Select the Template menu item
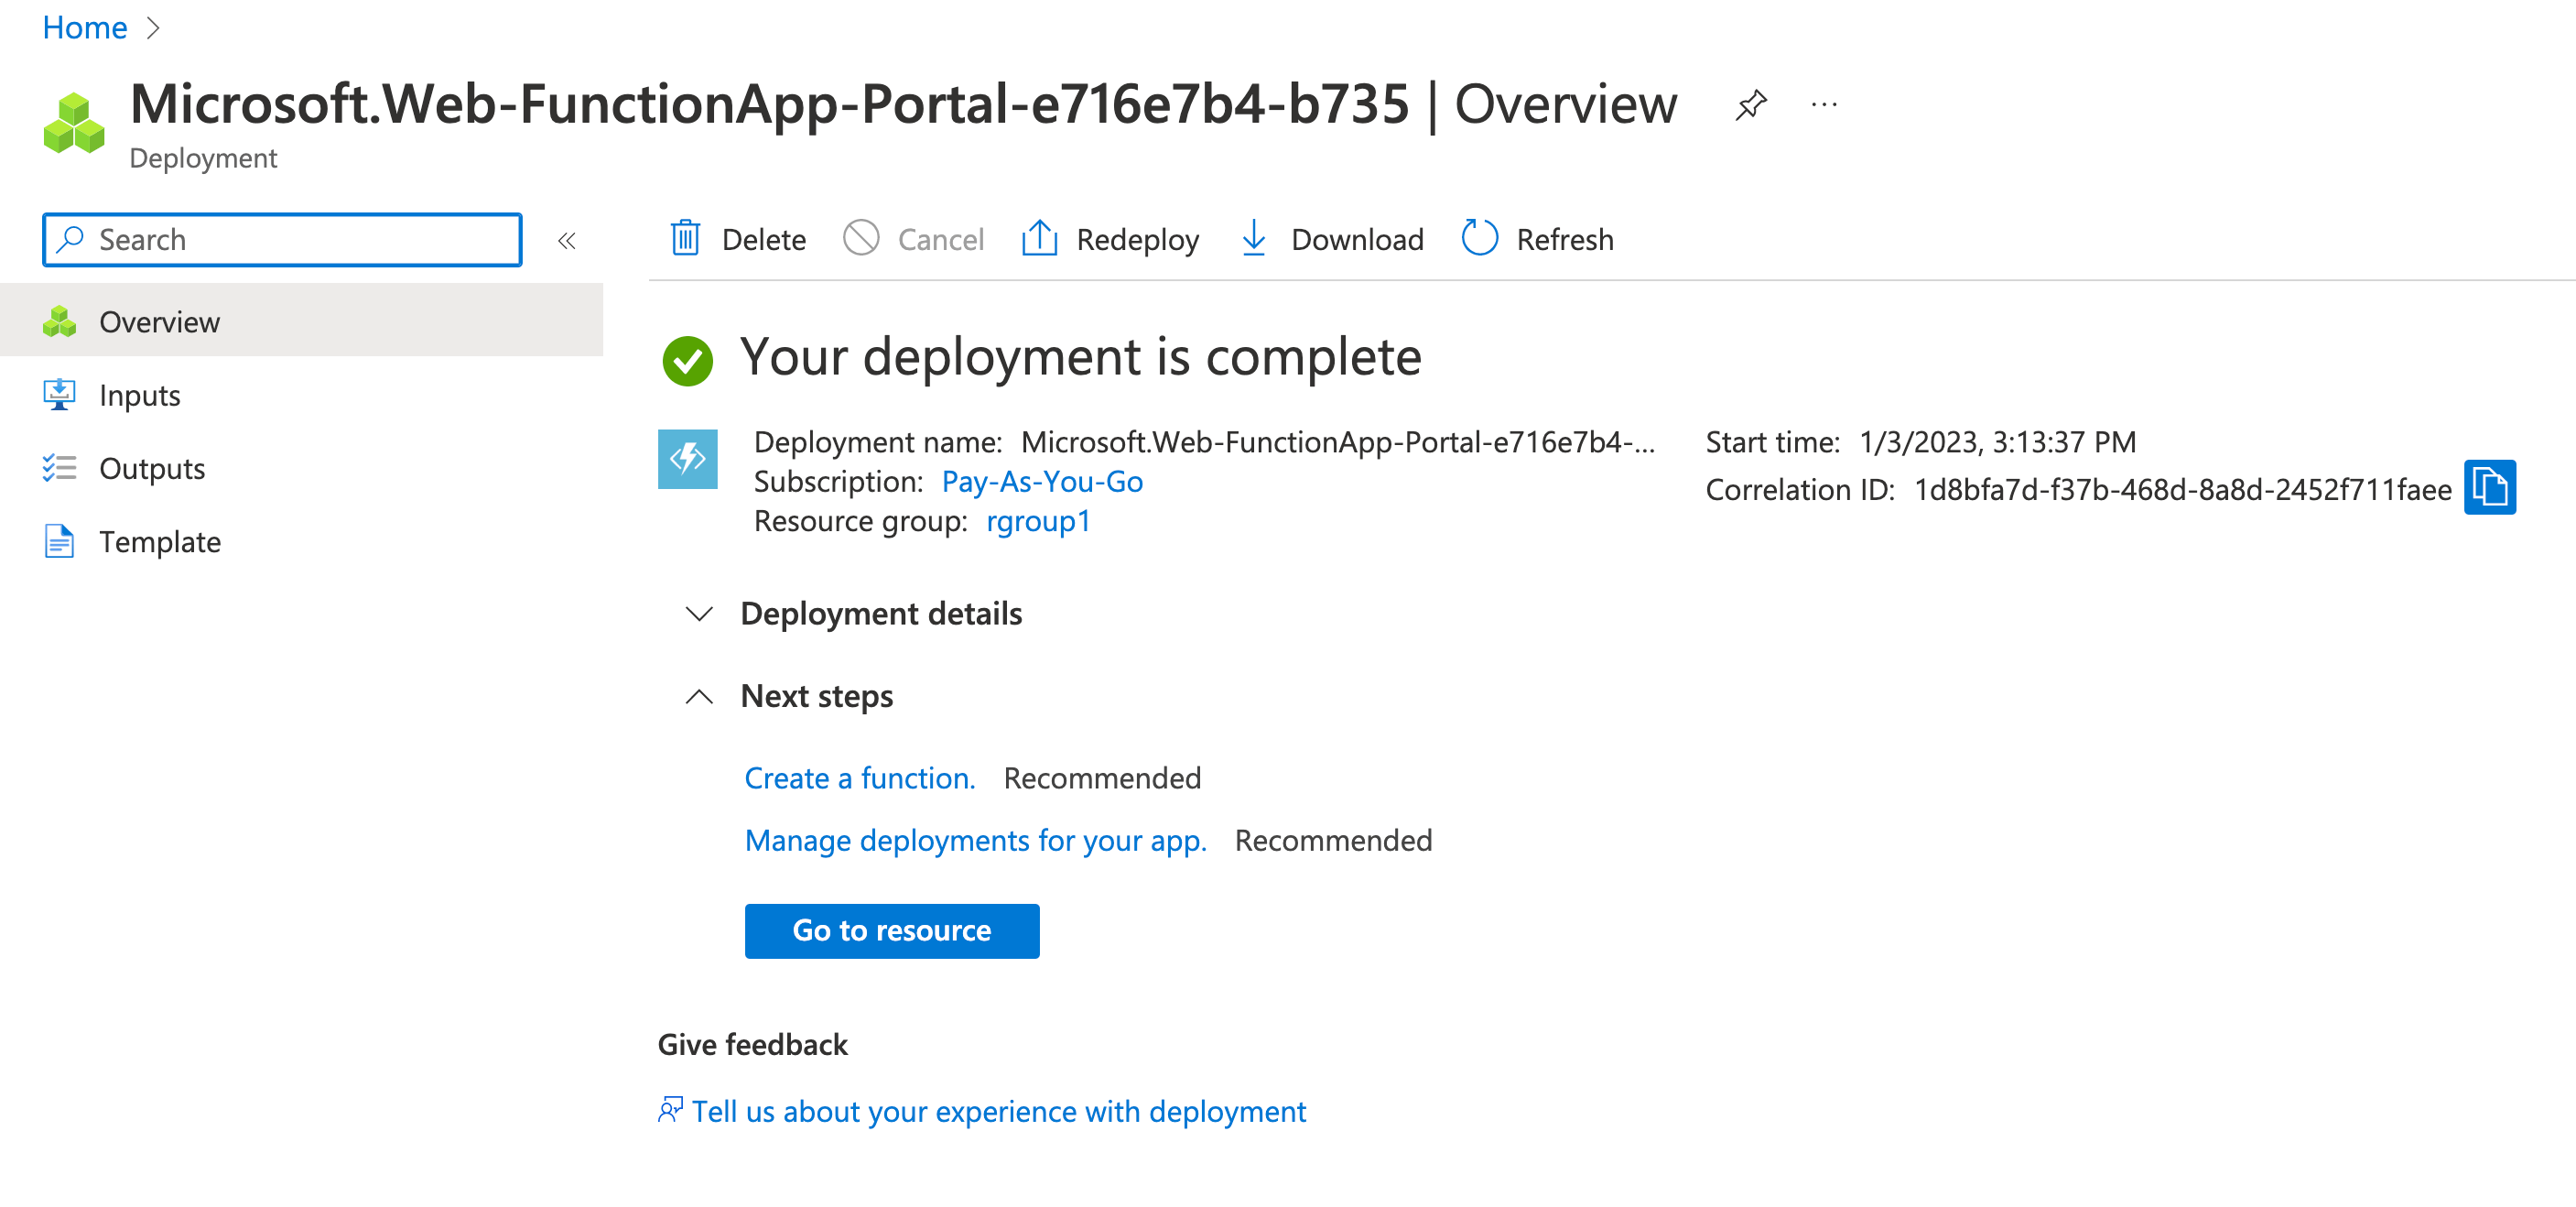This screenshot has width=2576, height=1207. [159, 542]
